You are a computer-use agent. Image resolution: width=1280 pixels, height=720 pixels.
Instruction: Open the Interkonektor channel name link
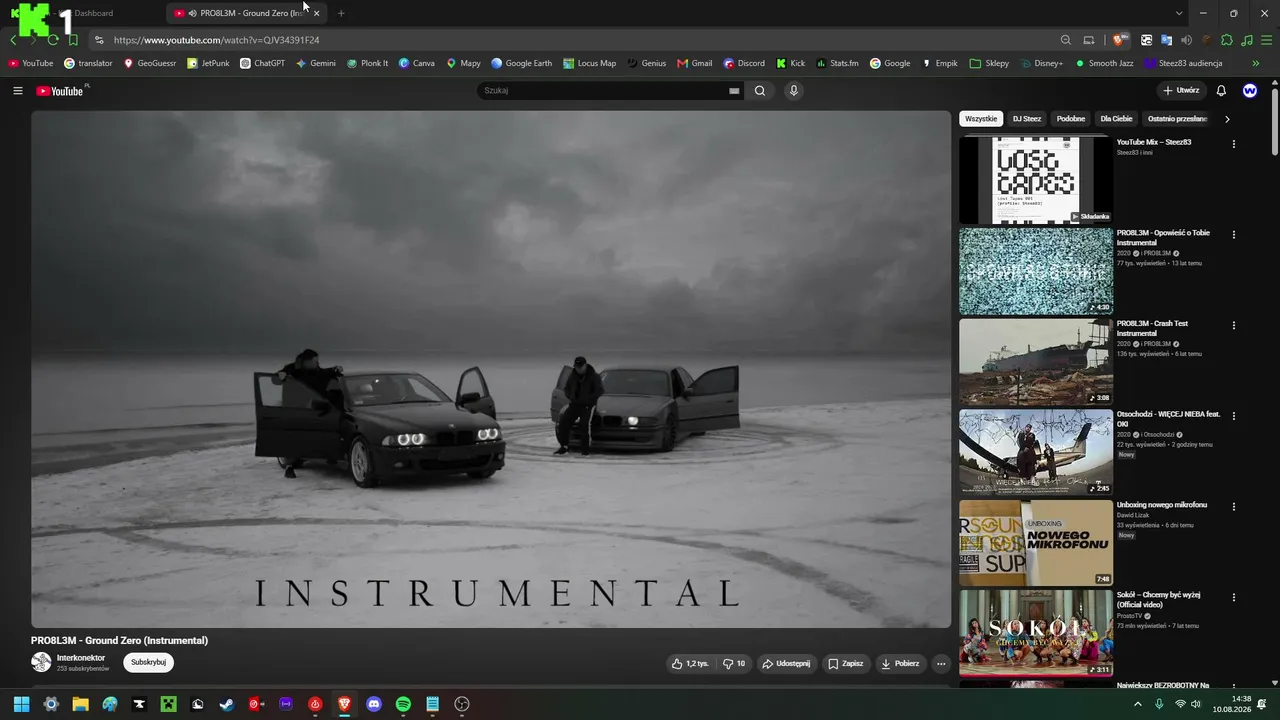[81, 658]
